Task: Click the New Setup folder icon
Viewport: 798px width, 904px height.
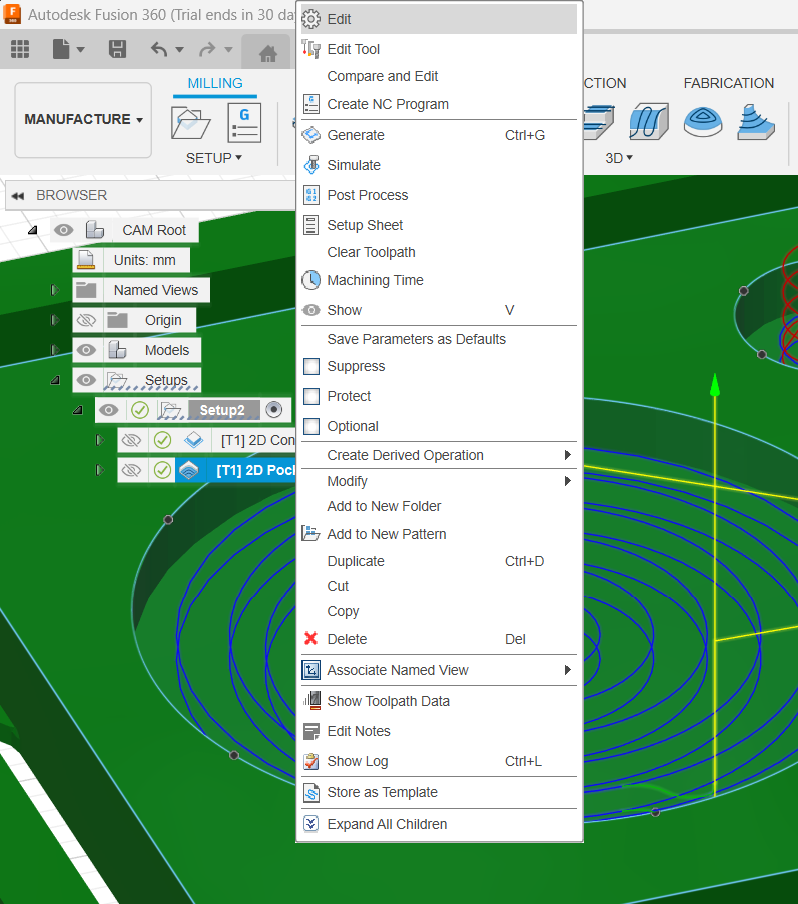Action: click(190, 123)
